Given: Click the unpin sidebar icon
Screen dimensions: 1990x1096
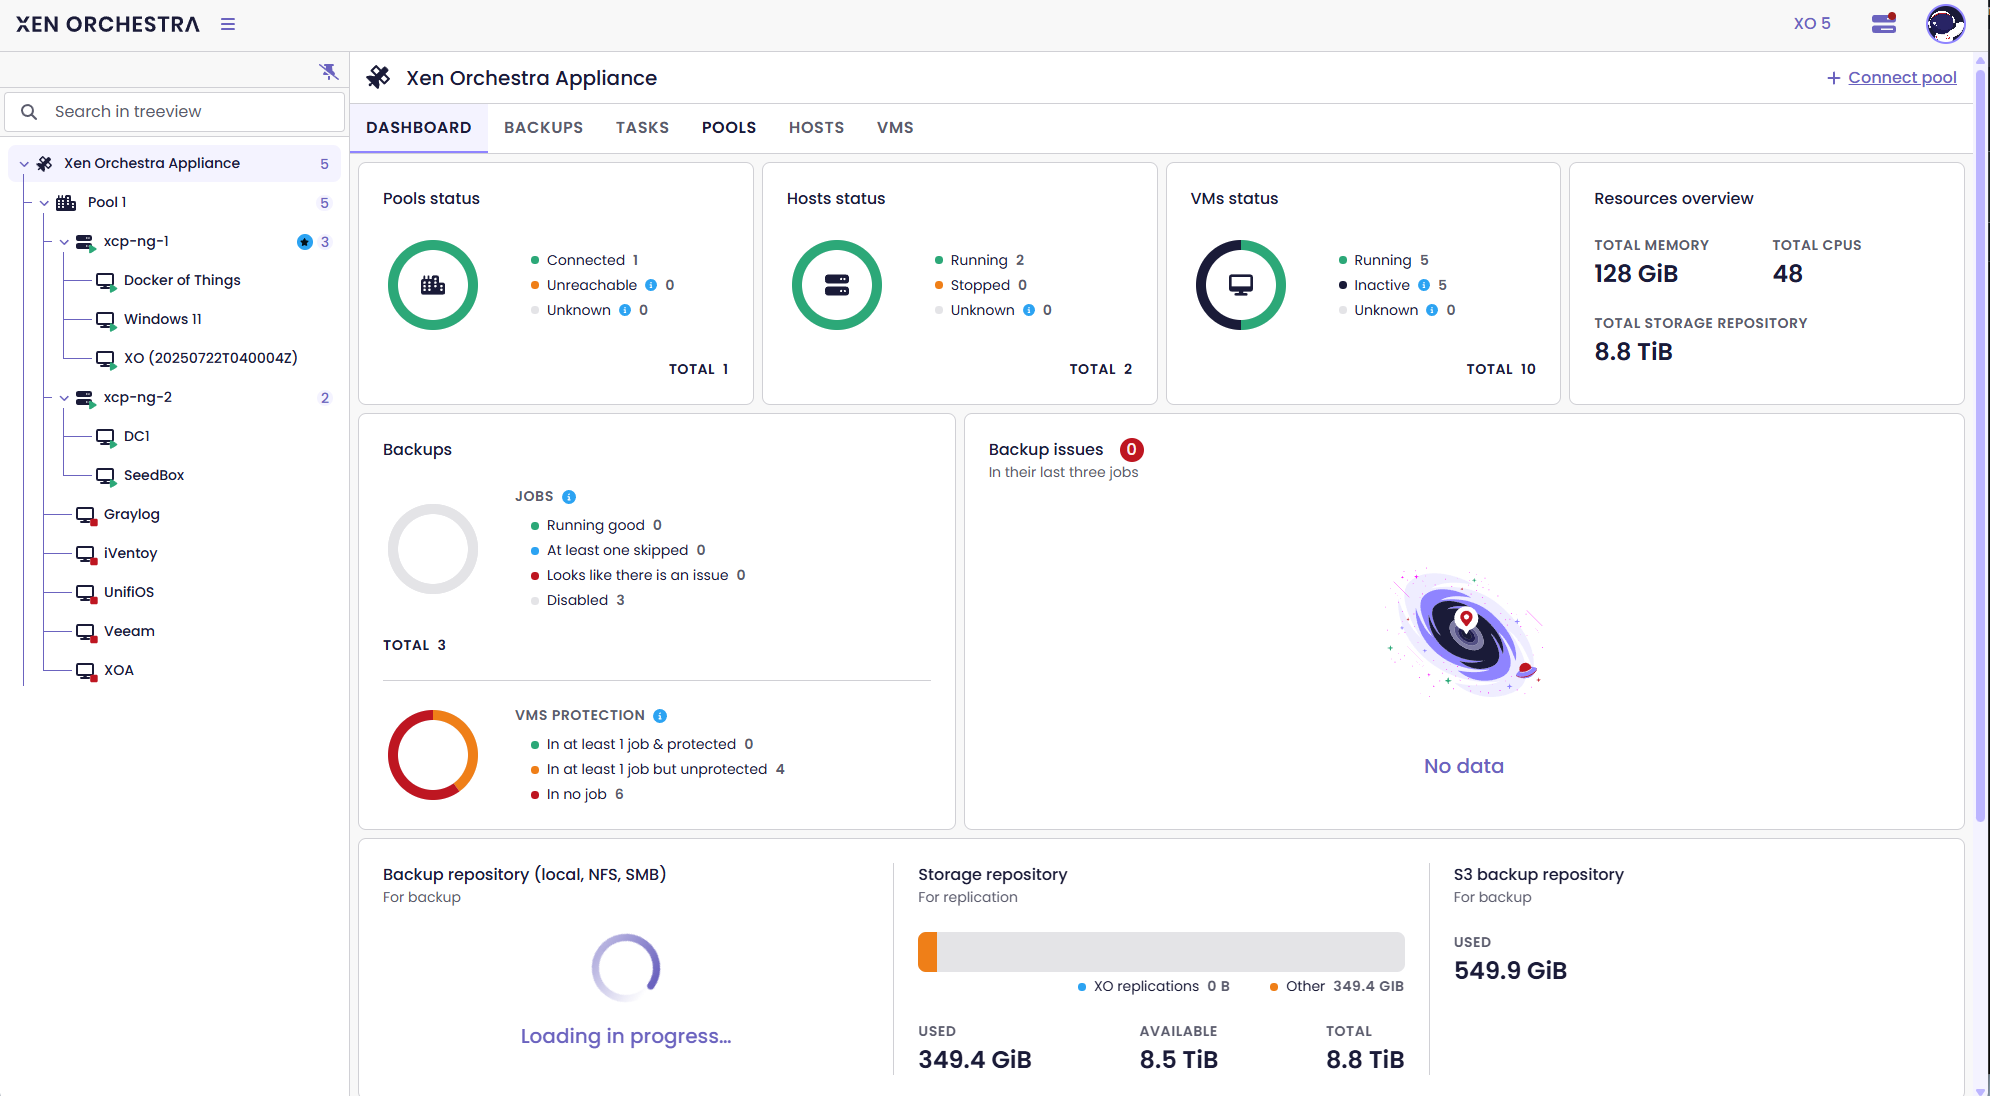Looking at the screenshot, I should [329, 71].
